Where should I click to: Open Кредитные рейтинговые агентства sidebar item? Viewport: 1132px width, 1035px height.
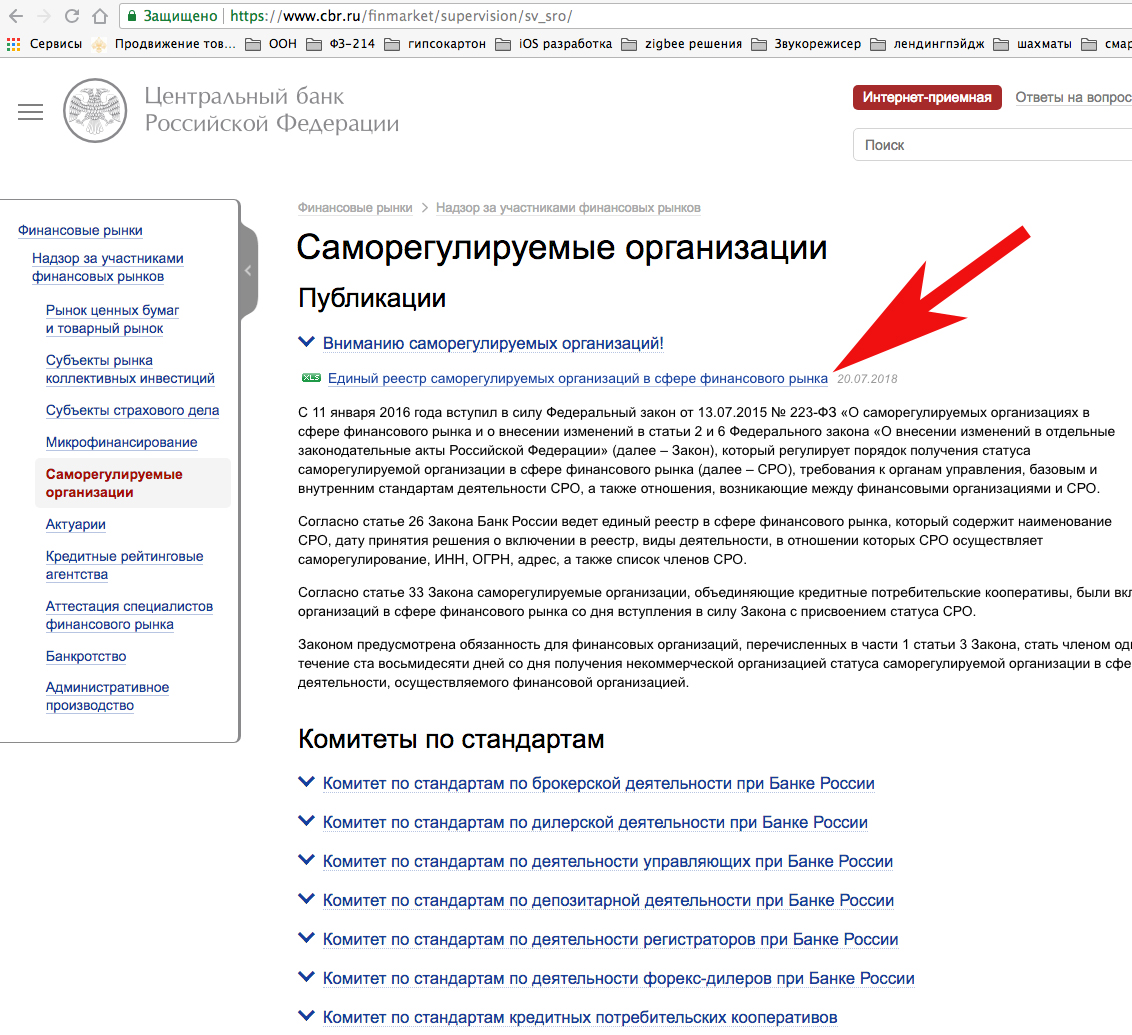click(x=124, y=565)
